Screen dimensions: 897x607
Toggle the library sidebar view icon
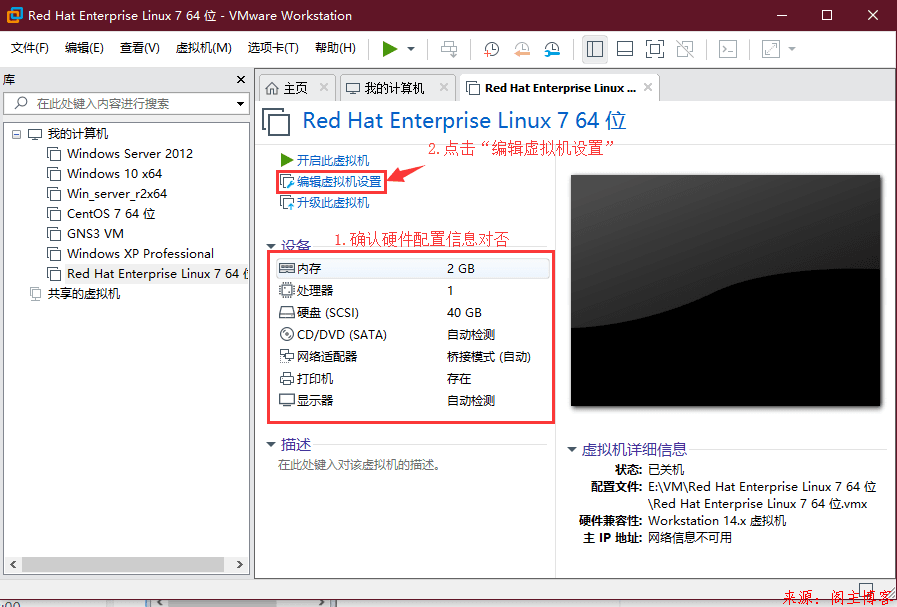[x=595, y=49]
